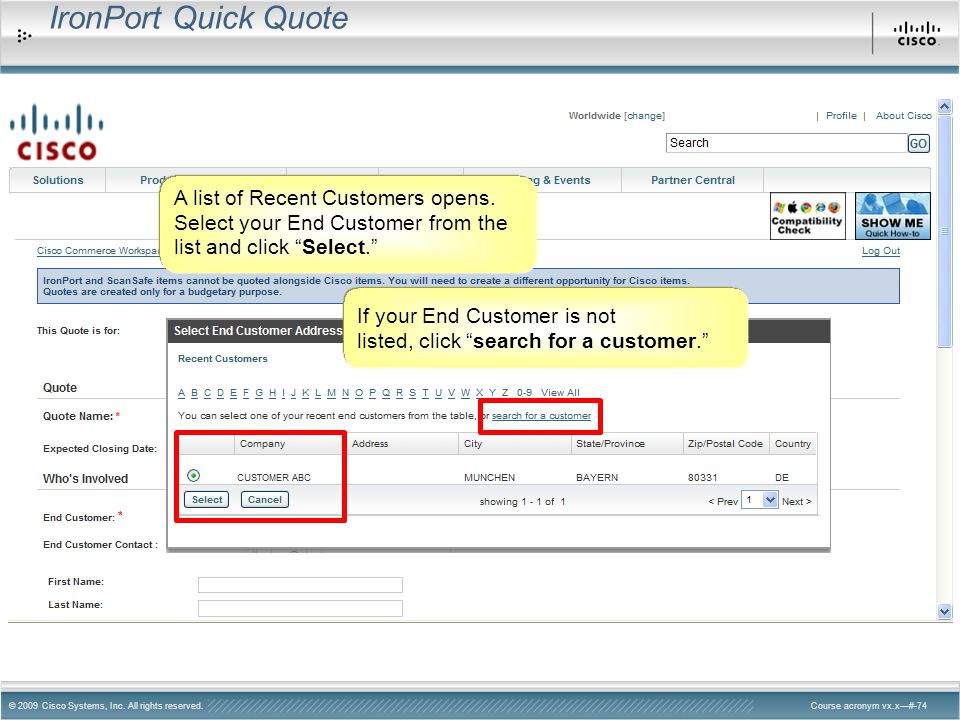
Task: Click the Cisco logo on the slide title bar
Action: [917, 34]
